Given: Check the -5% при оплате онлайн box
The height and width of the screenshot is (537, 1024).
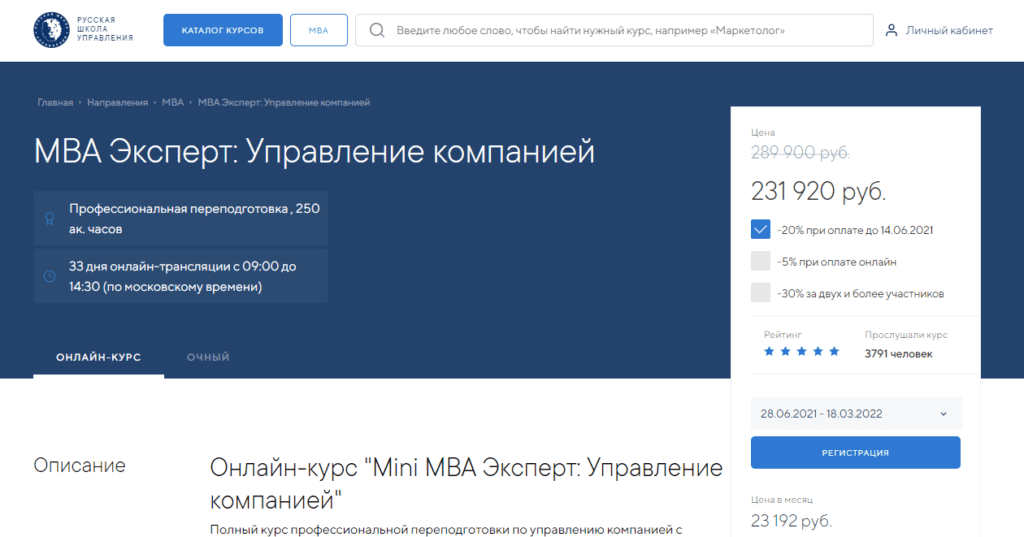Looking at the screenshot, I should point(760,261).
